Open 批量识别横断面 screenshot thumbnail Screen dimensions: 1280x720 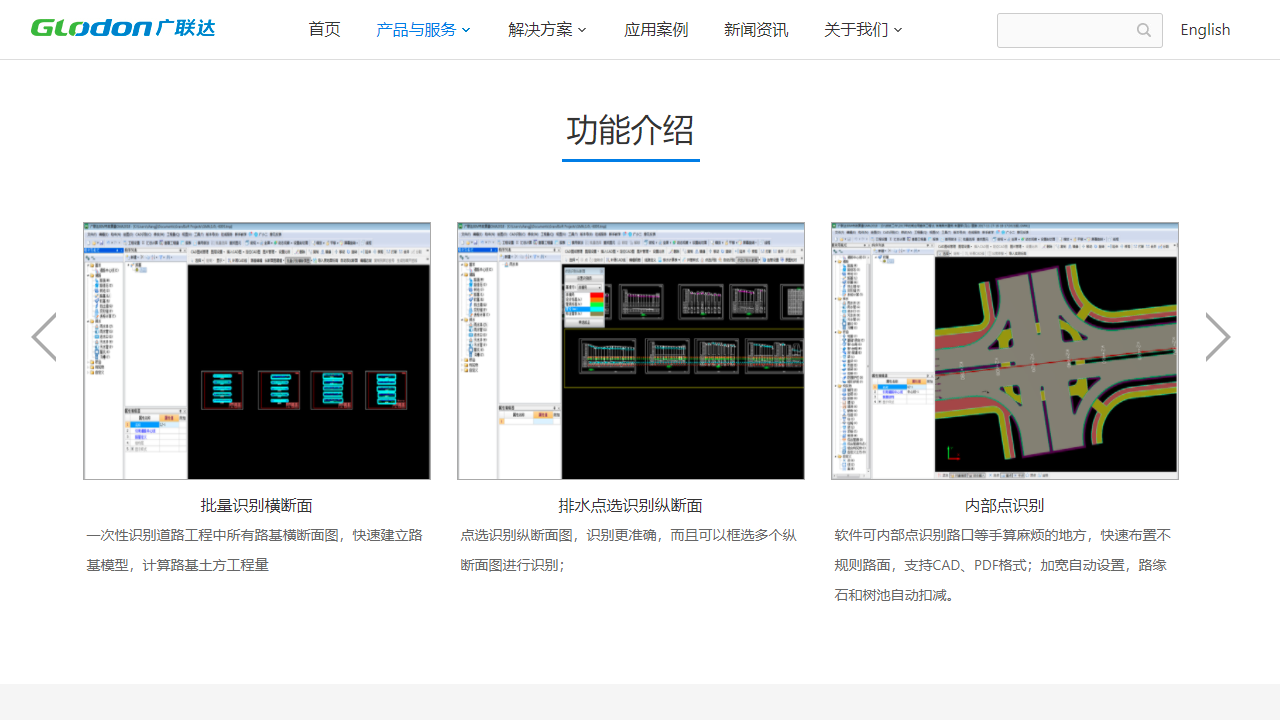pos(257,351)
